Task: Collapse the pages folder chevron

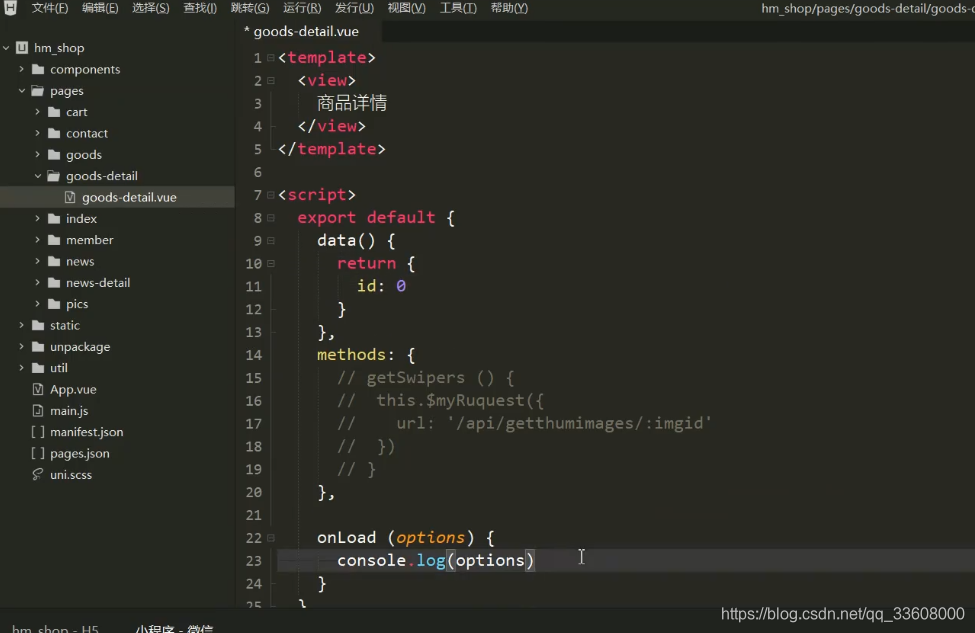Action: click(22, 91)
